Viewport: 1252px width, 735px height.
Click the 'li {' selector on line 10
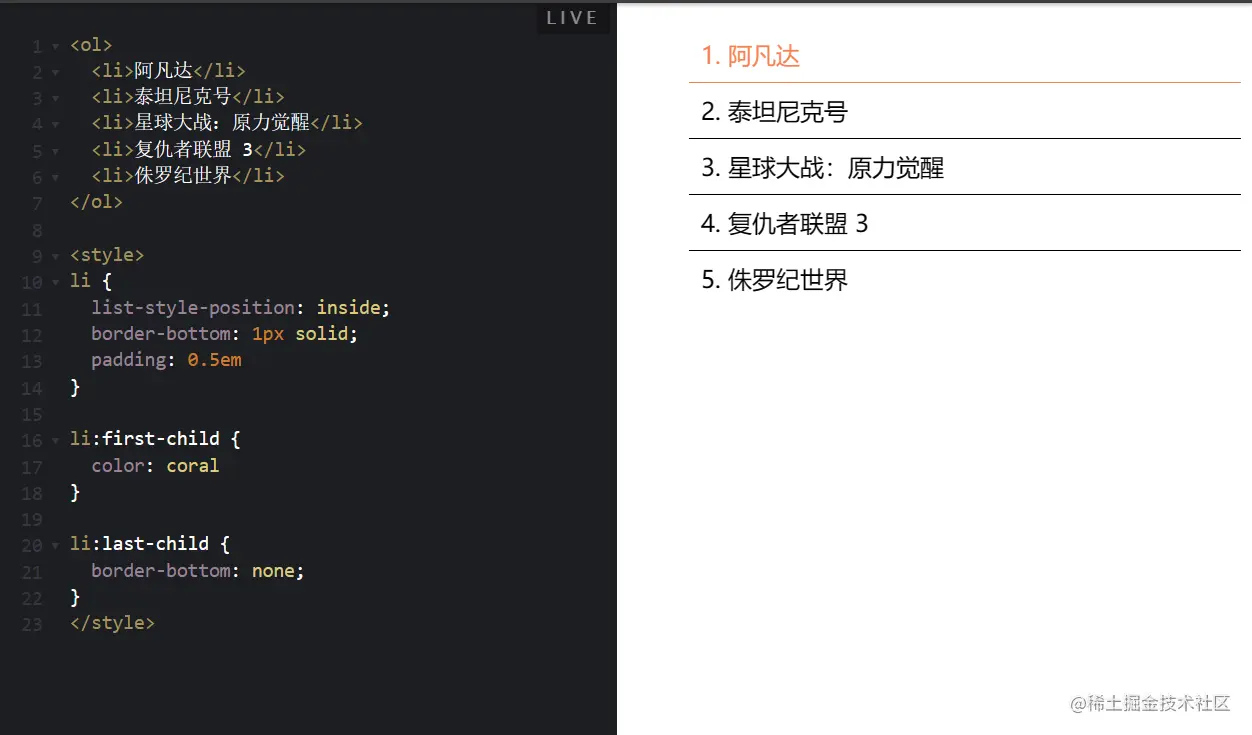coord(91,281)
